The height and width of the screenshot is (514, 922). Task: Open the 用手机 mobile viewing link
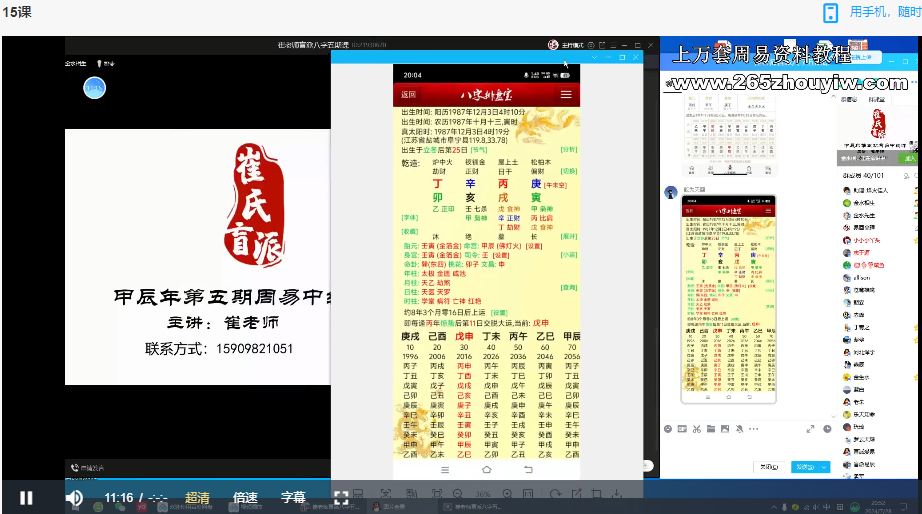coord(885,12)
